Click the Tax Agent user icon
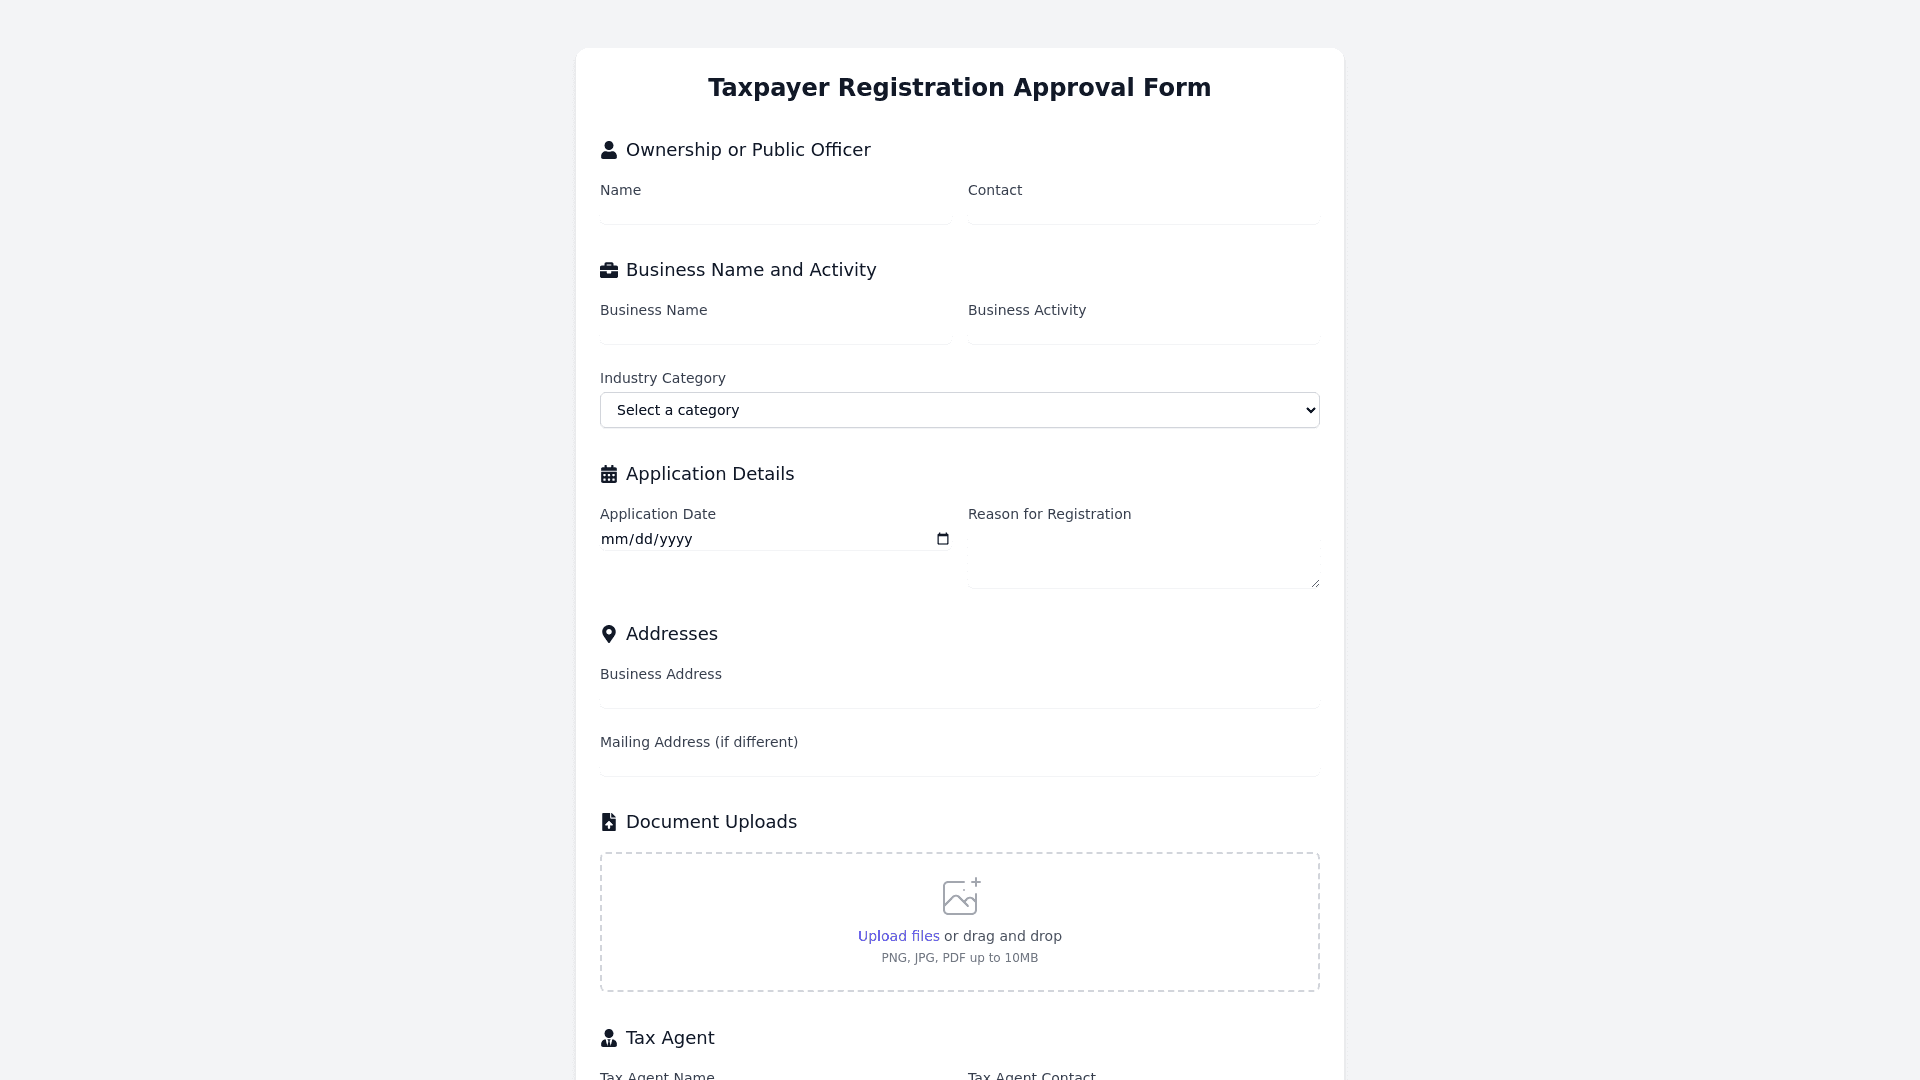1920x1080 pixels. pyautogui.click(x=608, y=1038)
